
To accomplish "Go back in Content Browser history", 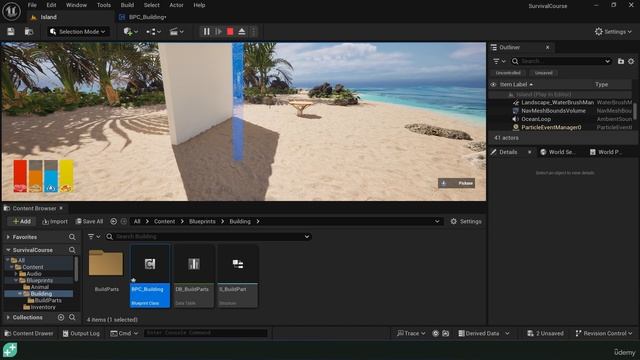I will [x=113, y=222].
